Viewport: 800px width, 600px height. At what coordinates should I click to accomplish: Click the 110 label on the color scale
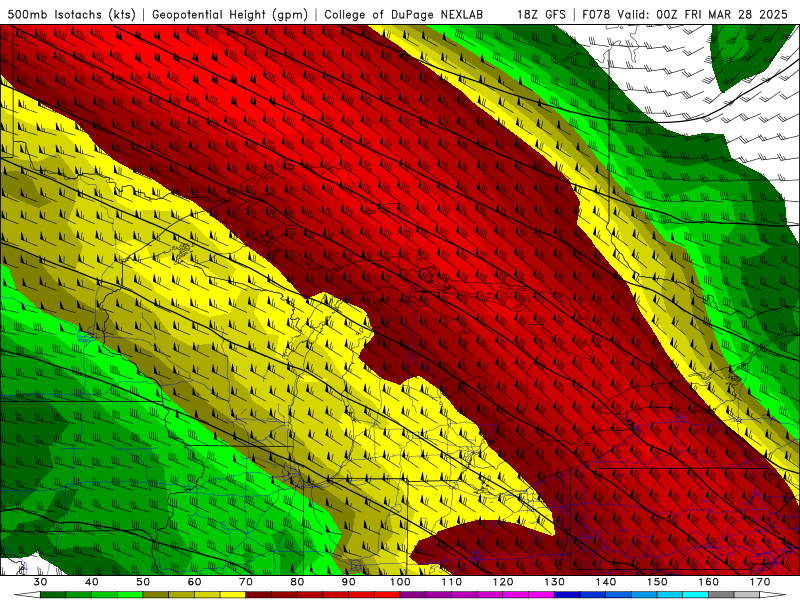tap(452, 582)
